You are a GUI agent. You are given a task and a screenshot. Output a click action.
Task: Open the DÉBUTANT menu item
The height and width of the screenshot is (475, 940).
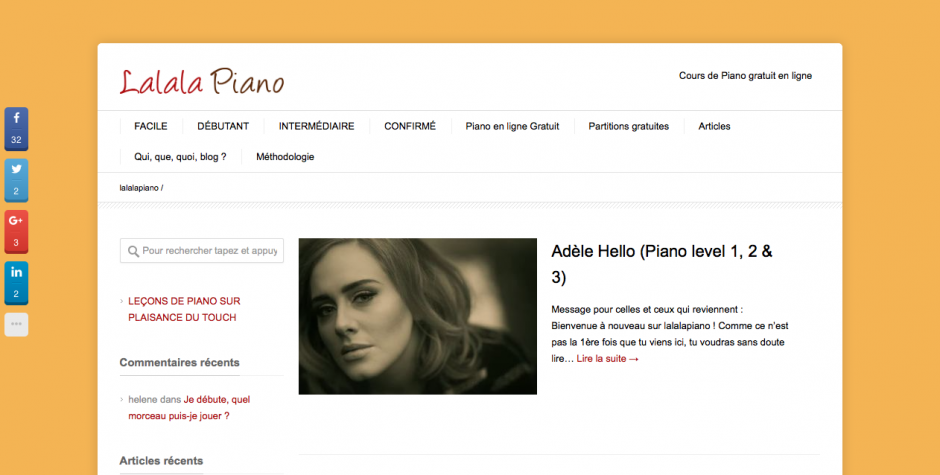point(223,127)
